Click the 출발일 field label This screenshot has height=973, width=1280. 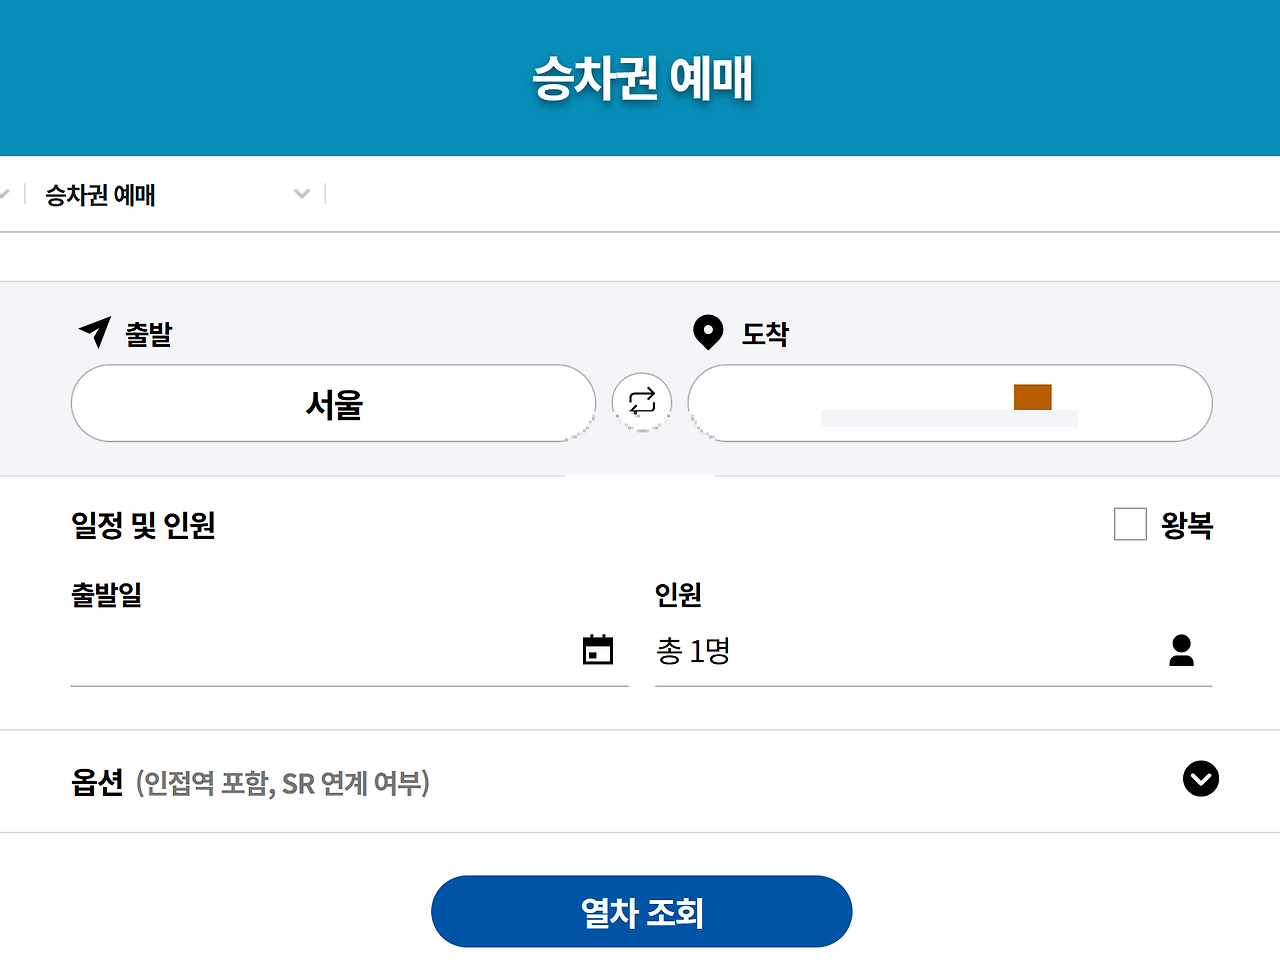coord(106,595)
